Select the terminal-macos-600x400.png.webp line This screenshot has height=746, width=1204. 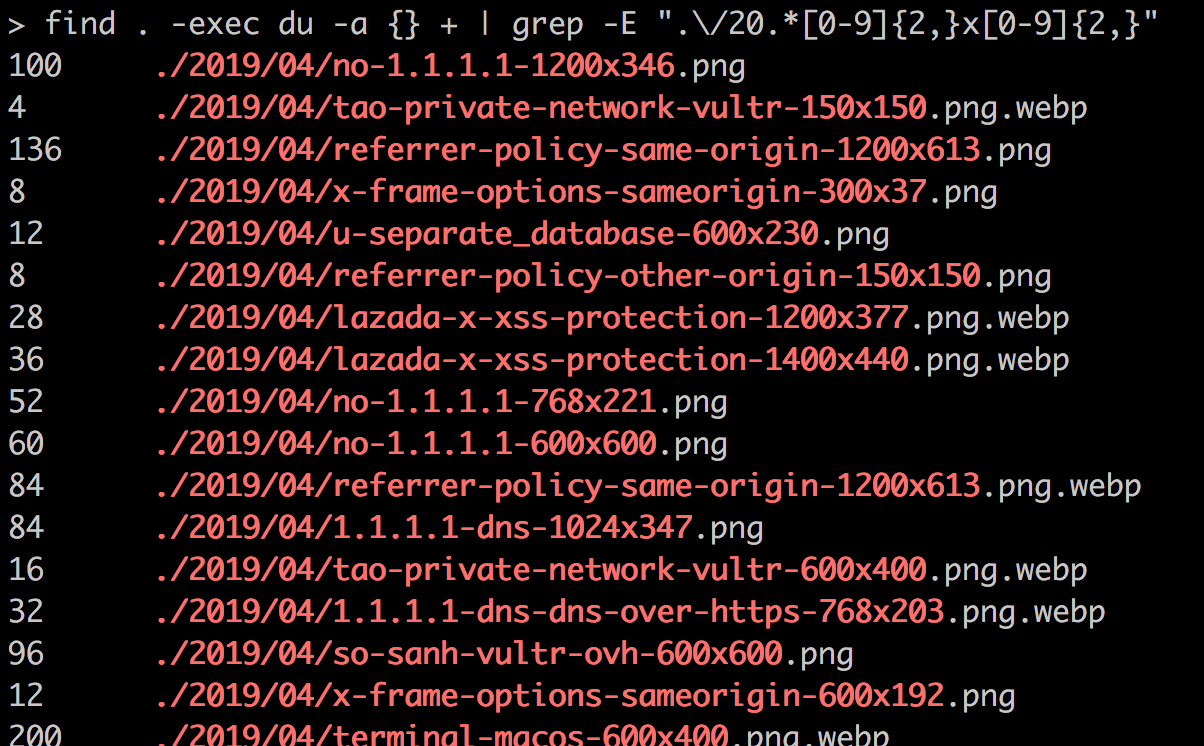[523, 735]
